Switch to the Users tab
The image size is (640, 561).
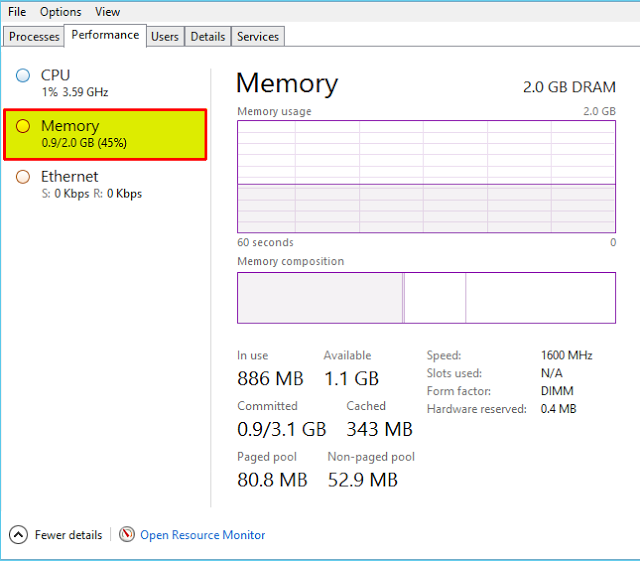click(165, 37)
